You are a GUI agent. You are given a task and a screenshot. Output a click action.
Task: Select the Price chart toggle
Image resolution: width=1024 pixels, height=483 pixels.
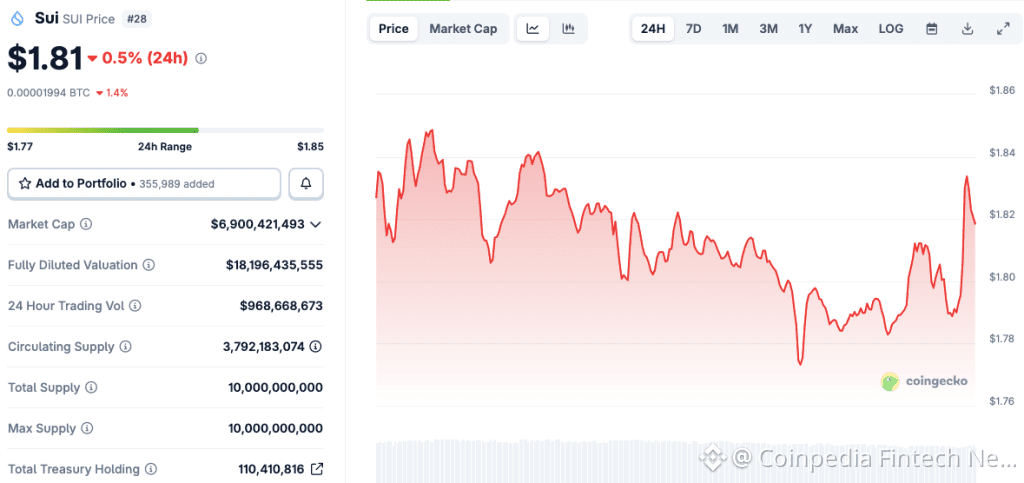(x=393, y=29)
